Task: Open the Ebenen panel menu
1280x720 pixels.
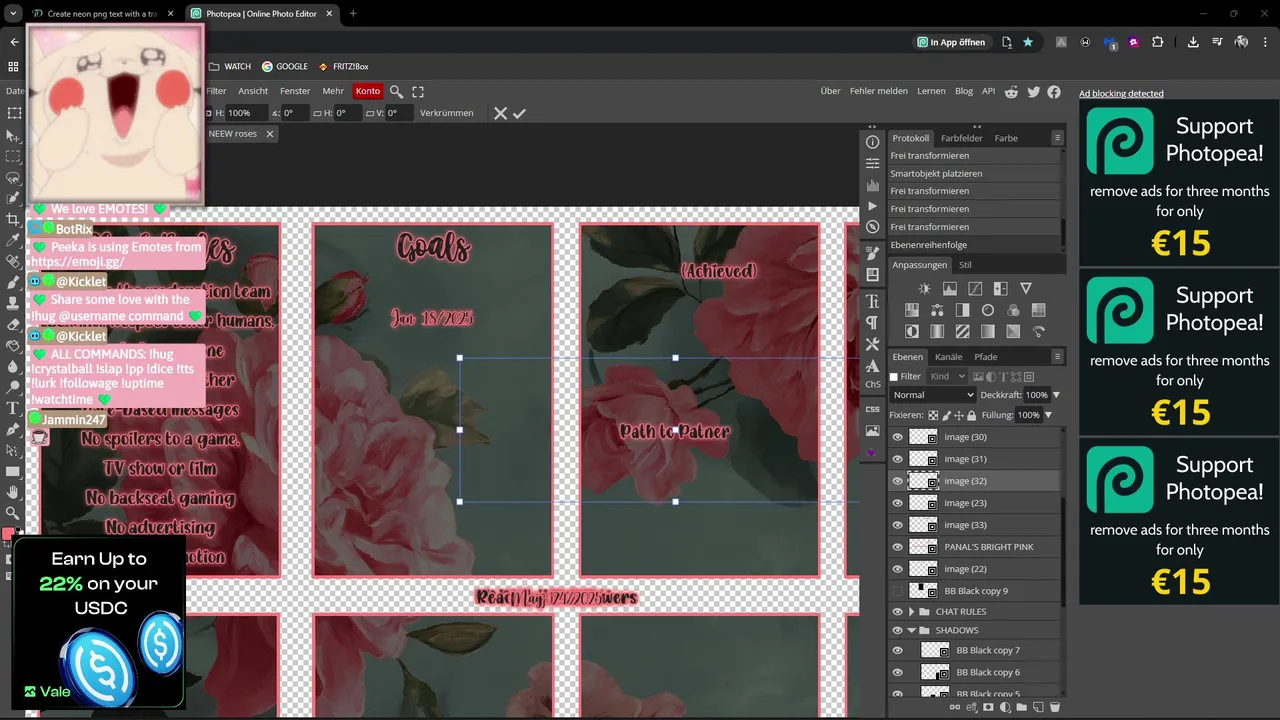Action: coord(1057,356)
